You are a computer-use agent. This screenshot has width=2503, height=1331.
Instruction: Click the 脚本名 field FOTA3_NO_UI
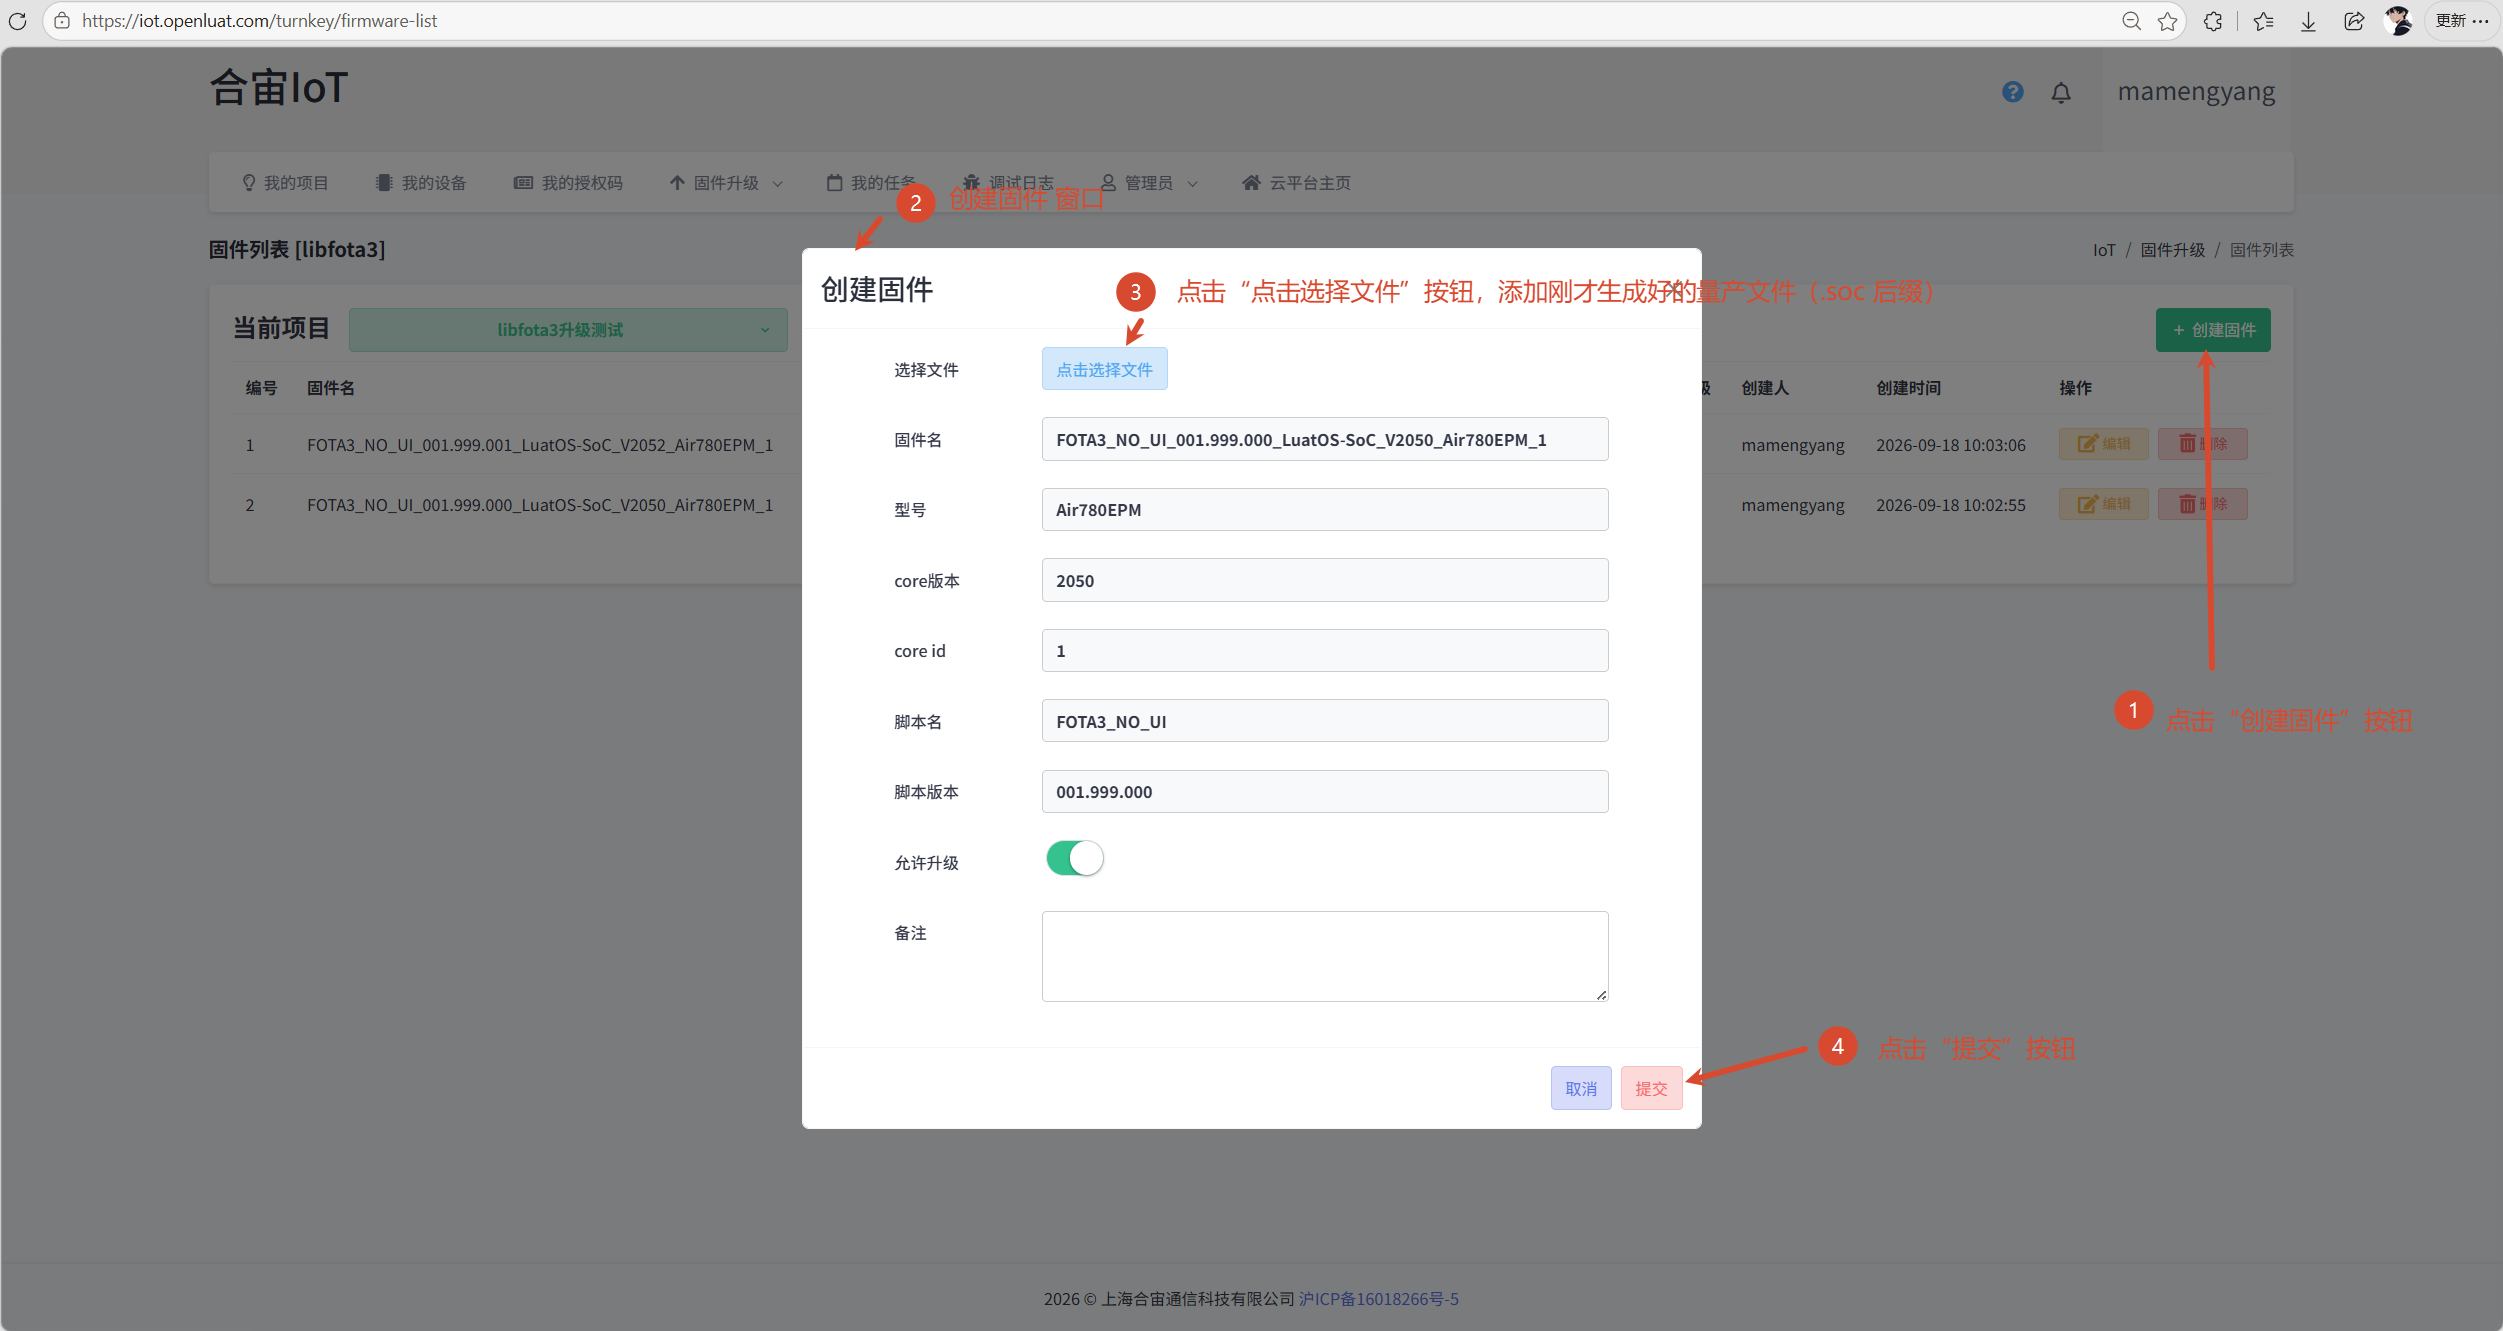pos(1325,721)
